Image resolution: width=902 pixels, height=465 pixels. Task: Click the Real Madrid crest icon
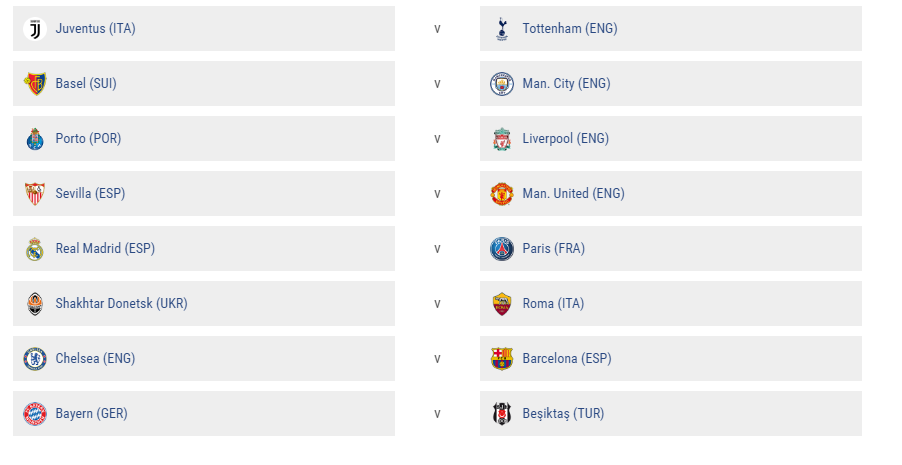coord(35,249)
